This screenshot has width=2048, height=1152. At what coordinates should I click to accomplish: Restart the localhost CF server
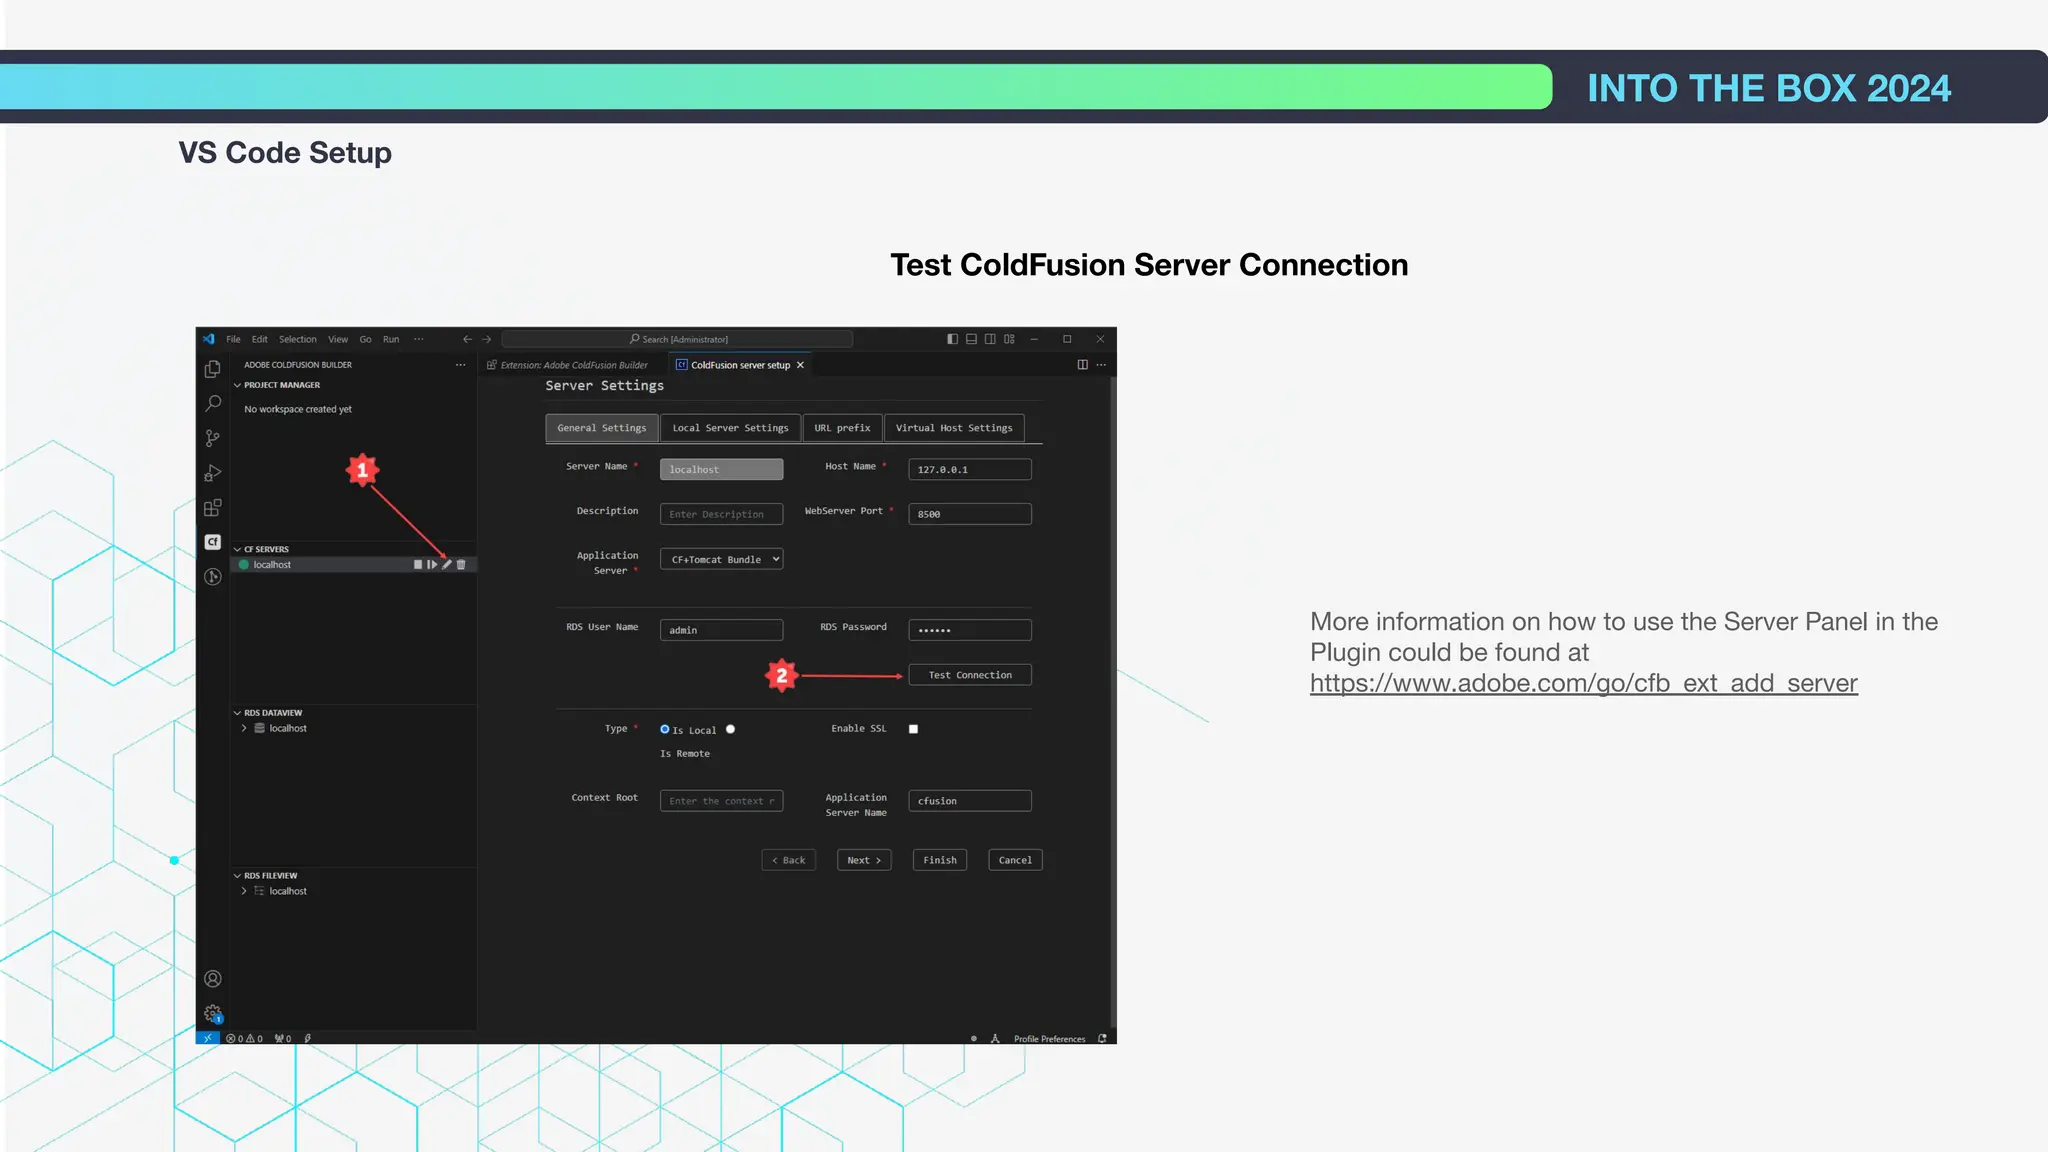point(432,565)
